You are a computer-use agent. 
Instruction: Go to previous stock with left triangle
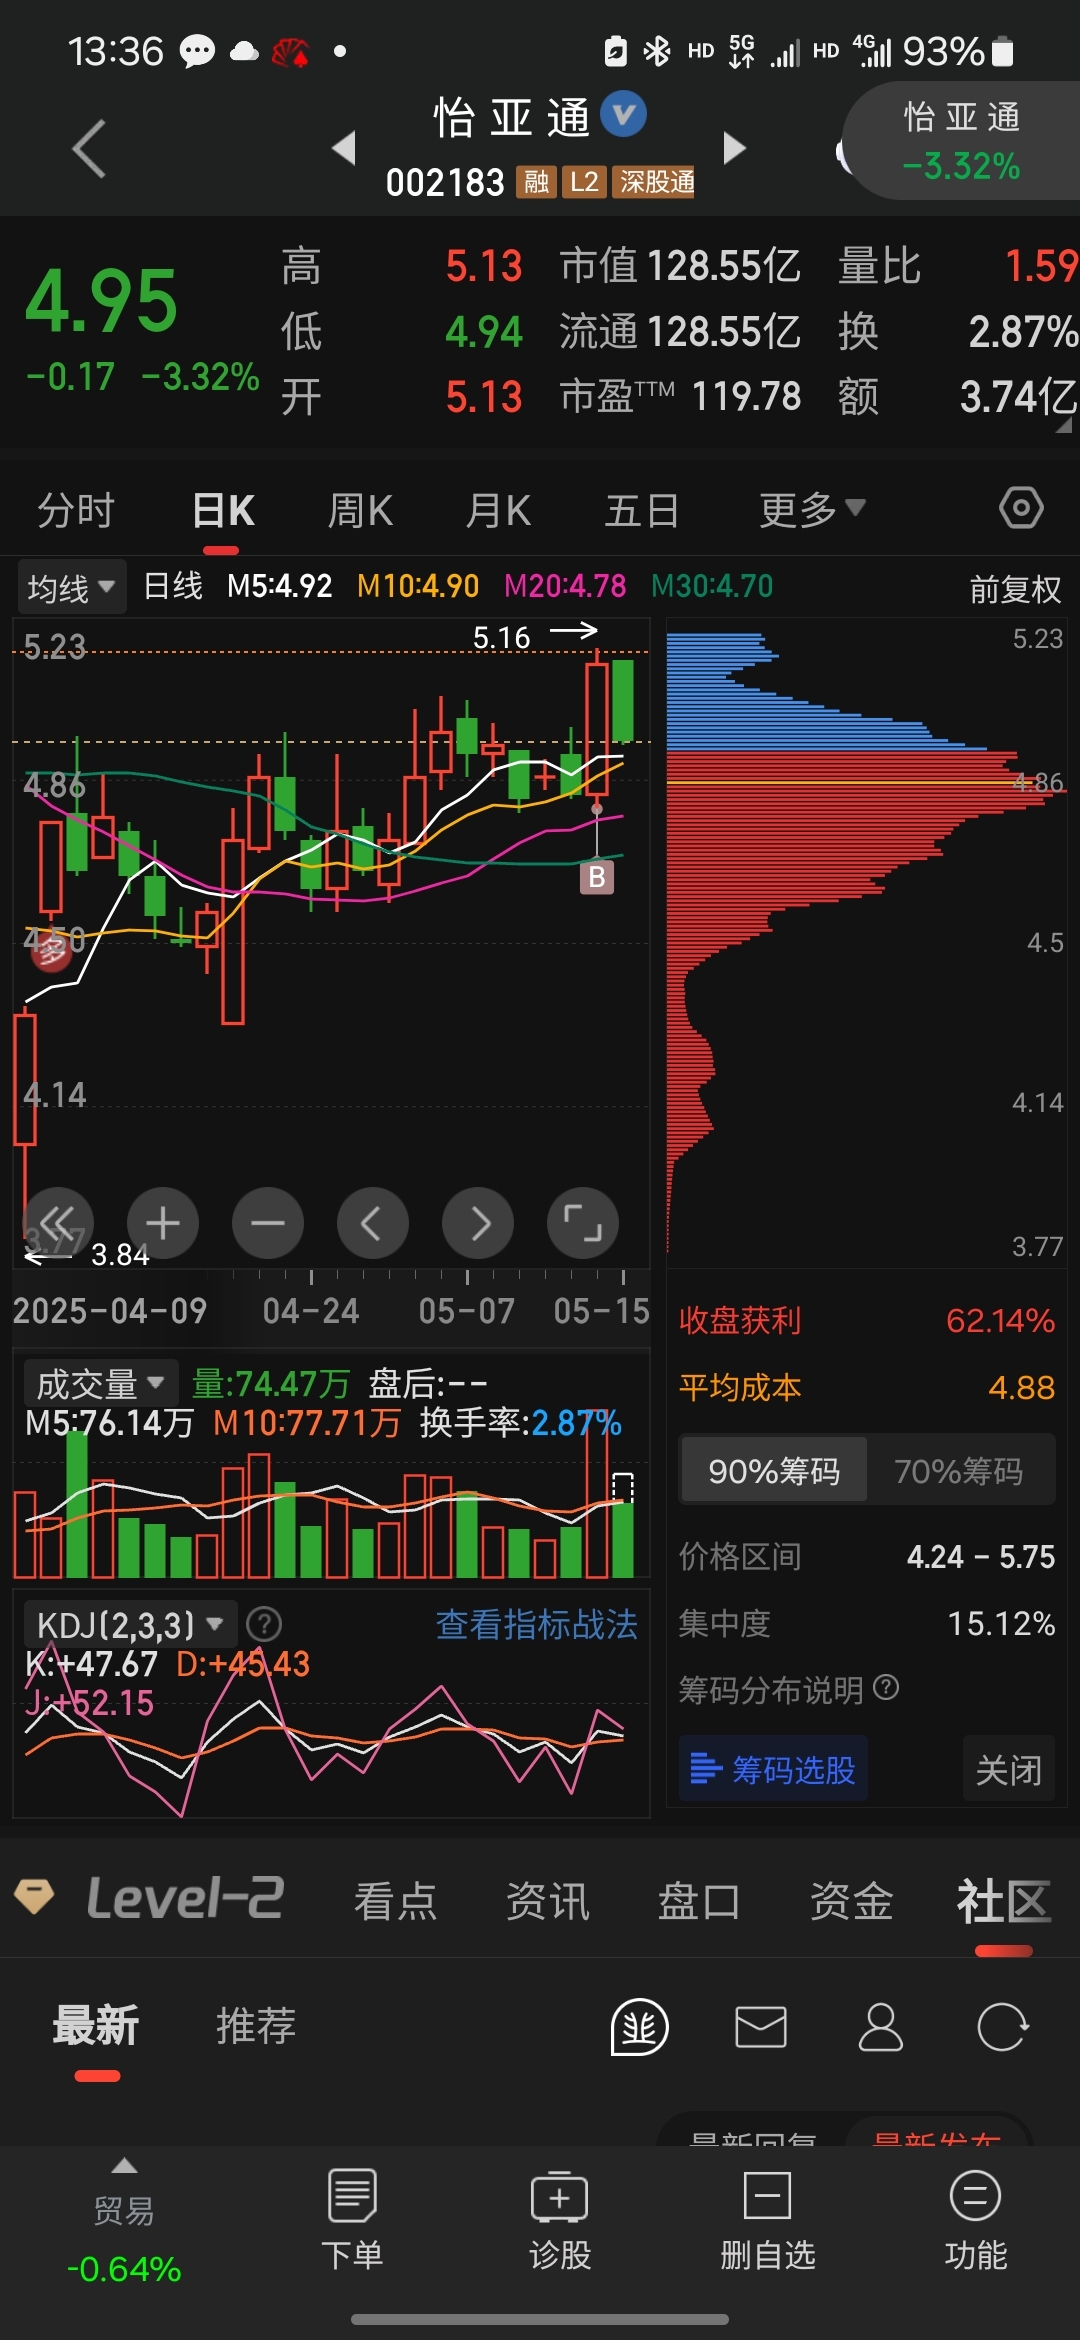[344, 148]
